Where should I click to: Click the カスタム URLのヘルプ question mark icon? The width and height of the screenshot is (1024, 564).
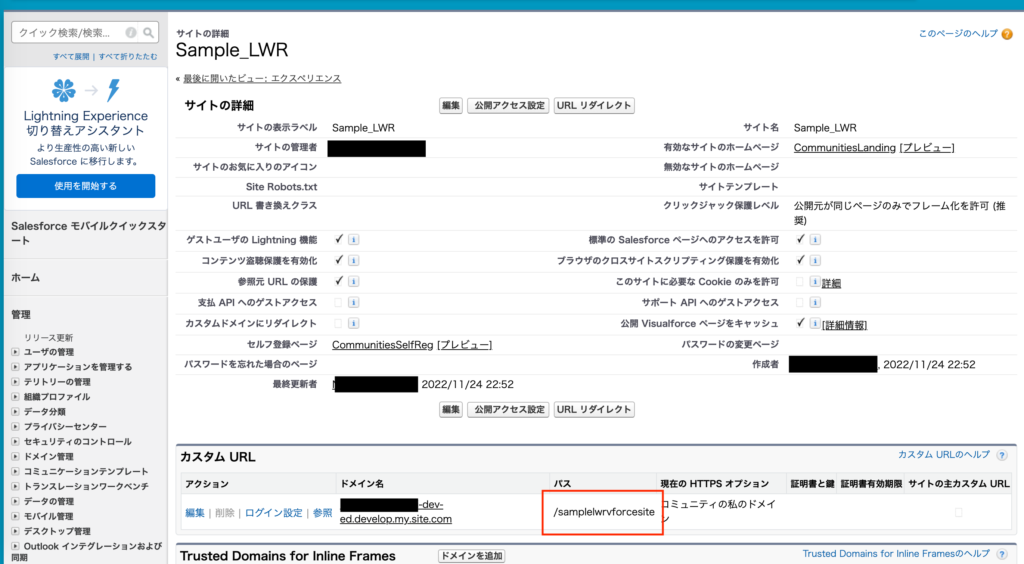pos(1001,455)
